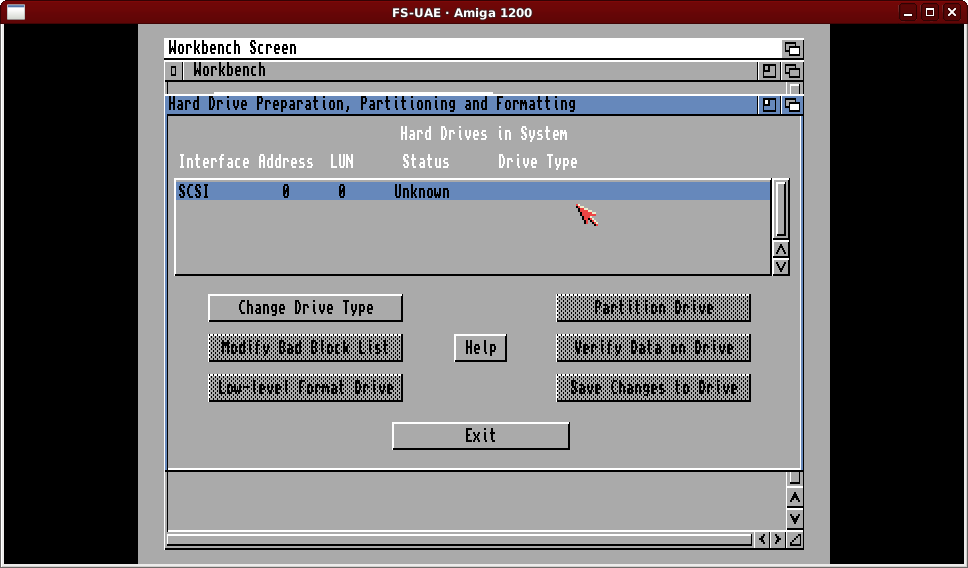The width and height of the screenshot is (968, 568).
Task: Click Workbench window scroll left arrow
Action: click(x=762, y=540)
